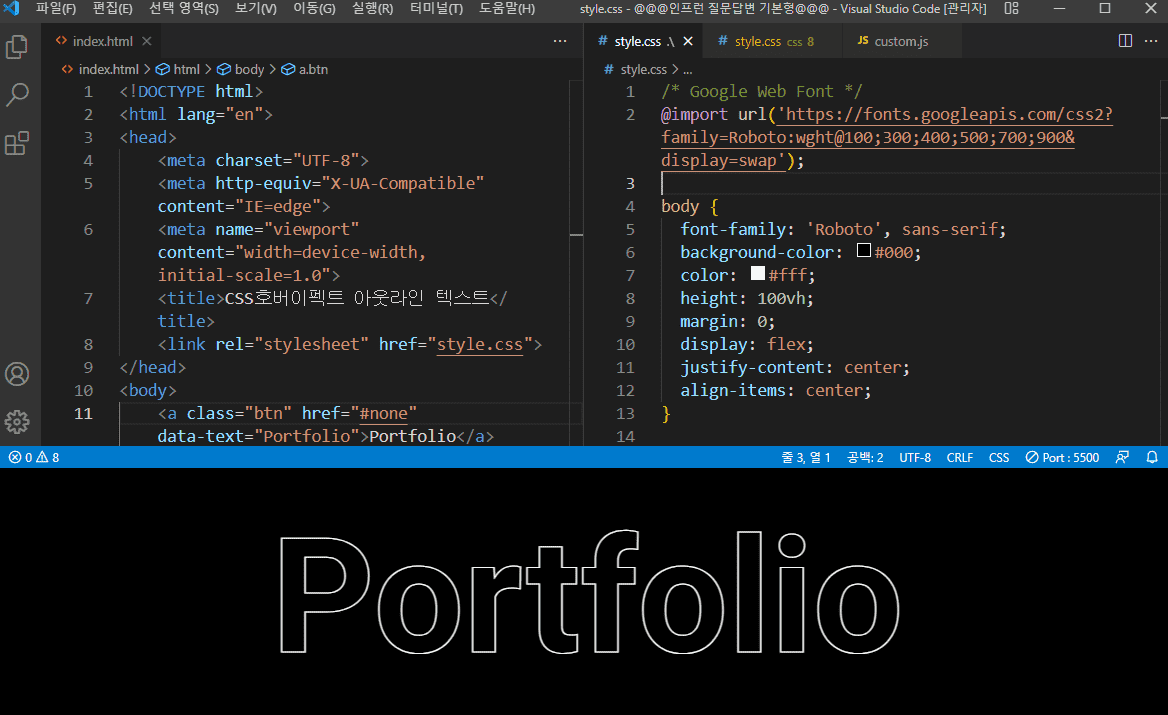
Task: Click the display flex value
Action: 787,344
